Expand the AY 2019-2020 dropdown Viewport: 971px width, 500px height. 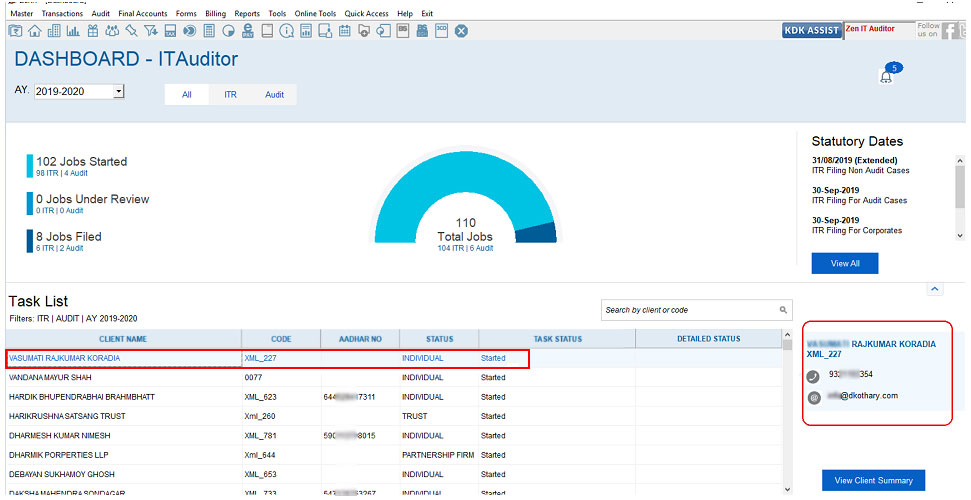118,91
